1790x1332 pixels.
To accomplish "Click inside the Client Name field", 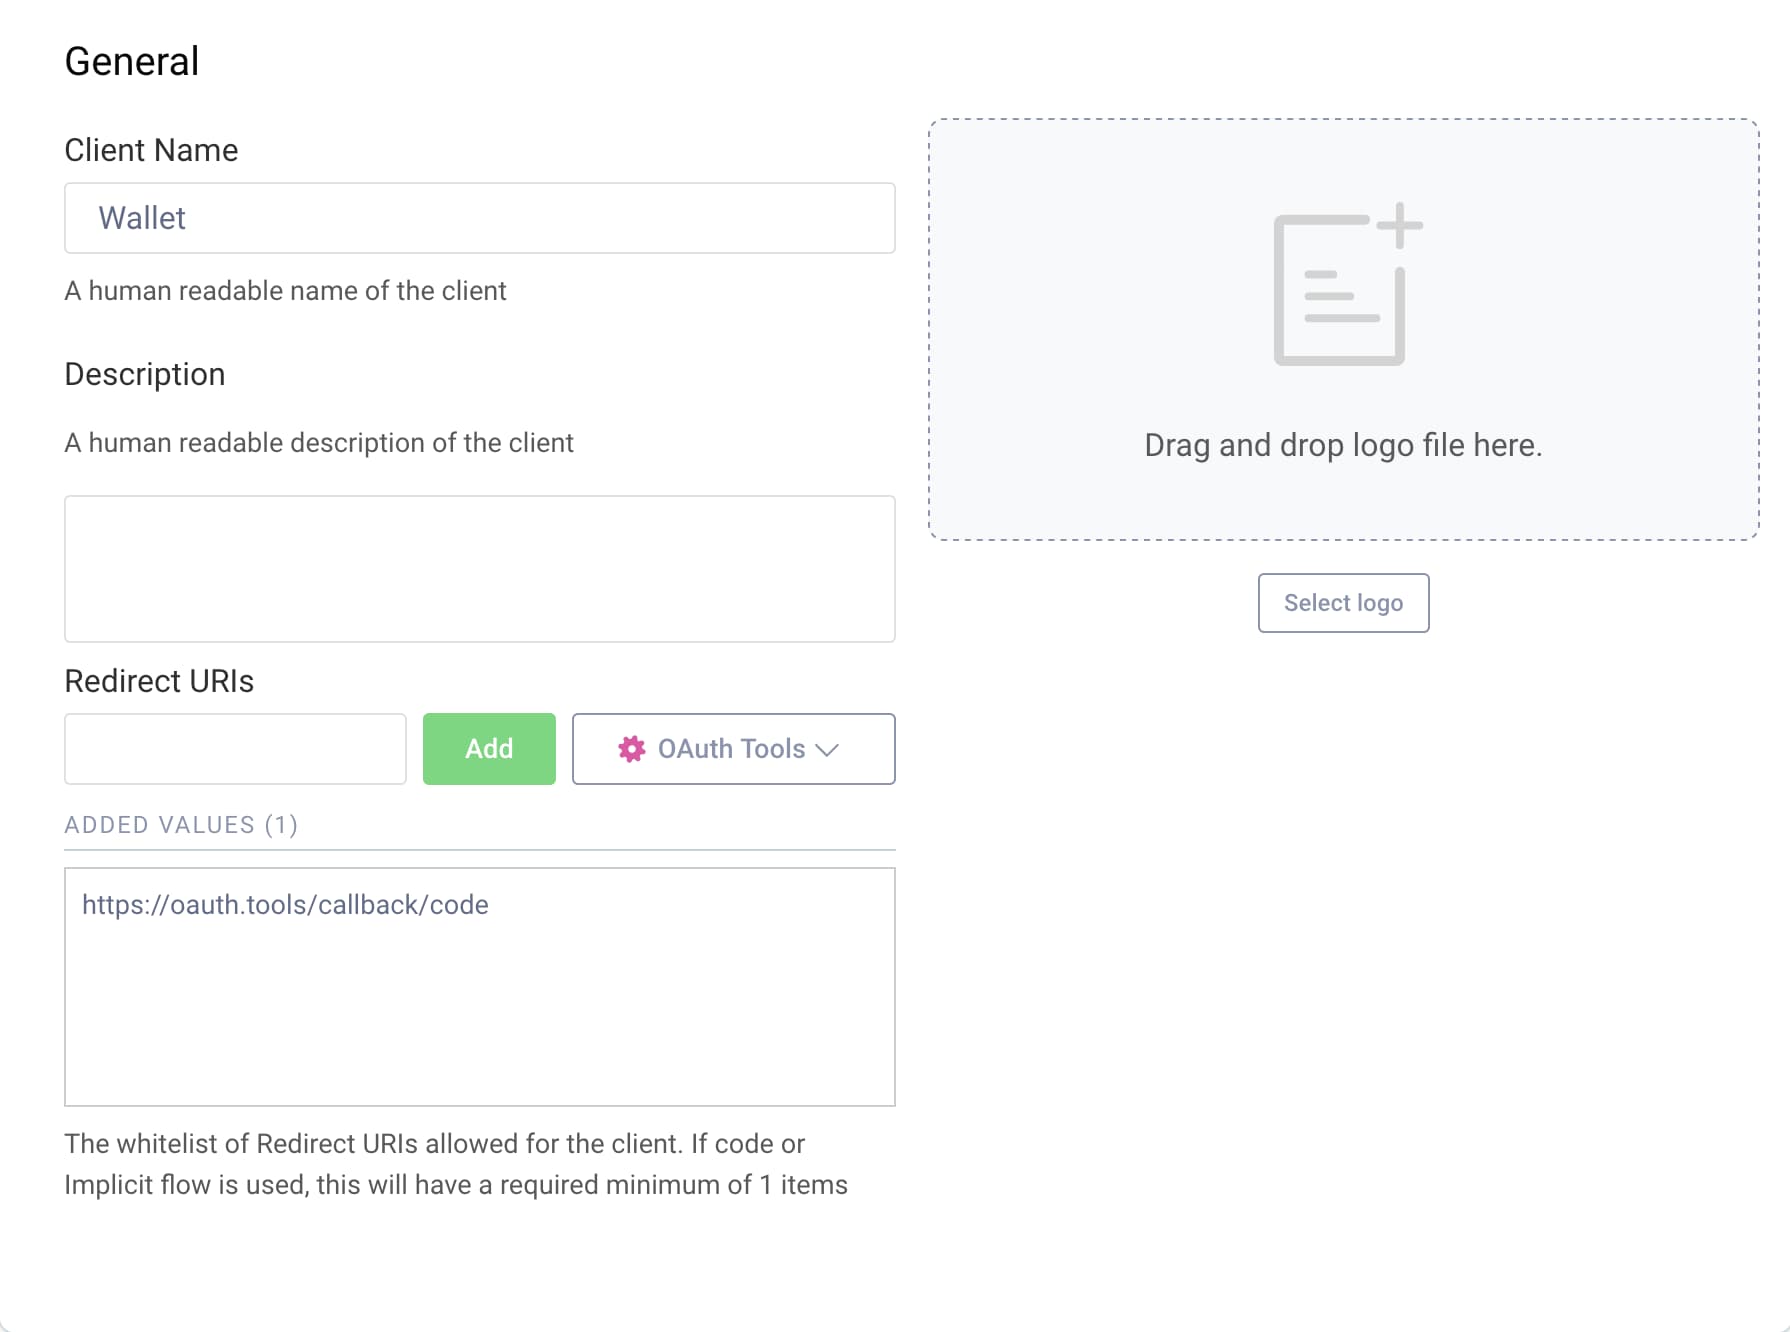I will pyautogui.click(x=480, y=218).
